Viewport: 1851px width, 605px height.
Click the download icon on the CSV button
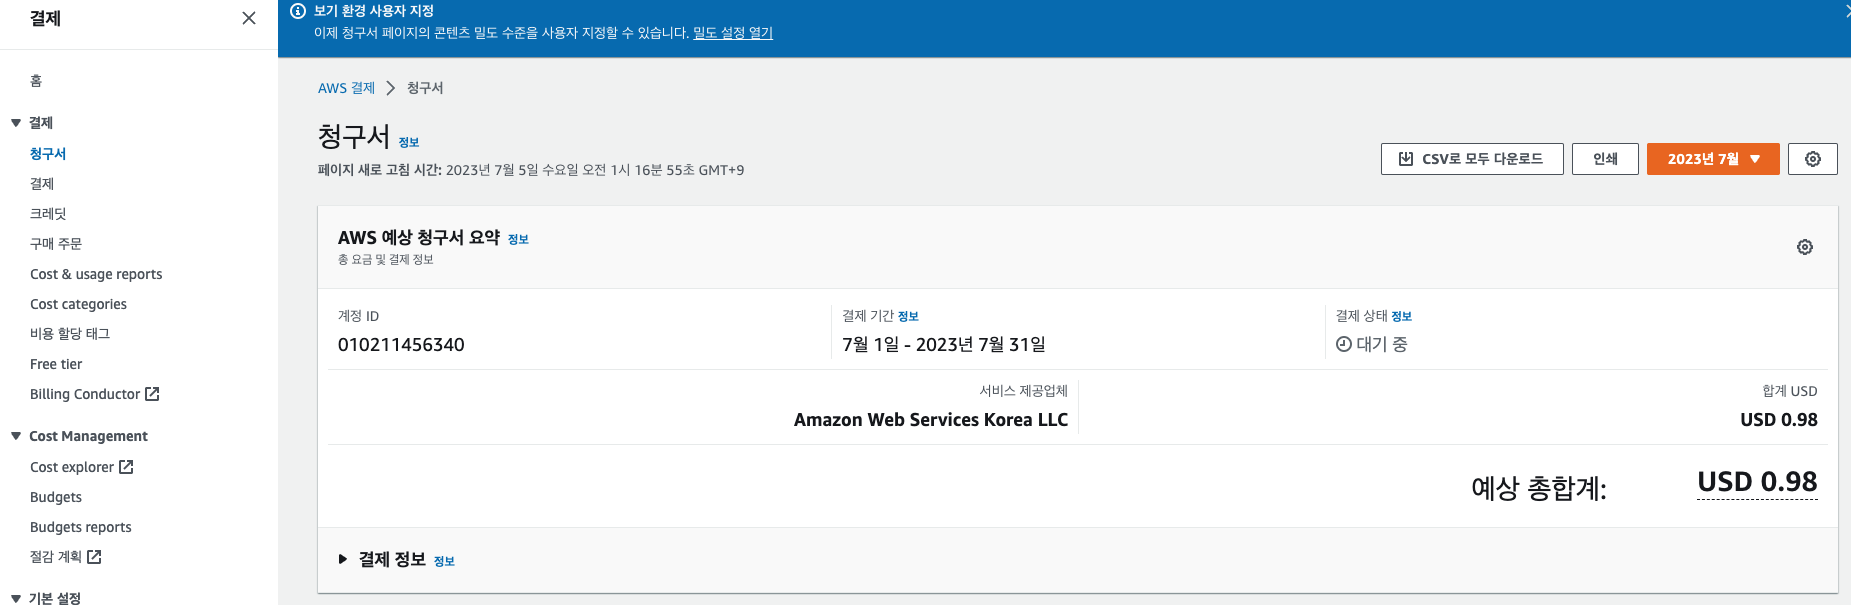pyautogui.click(x=1405, y=159)
